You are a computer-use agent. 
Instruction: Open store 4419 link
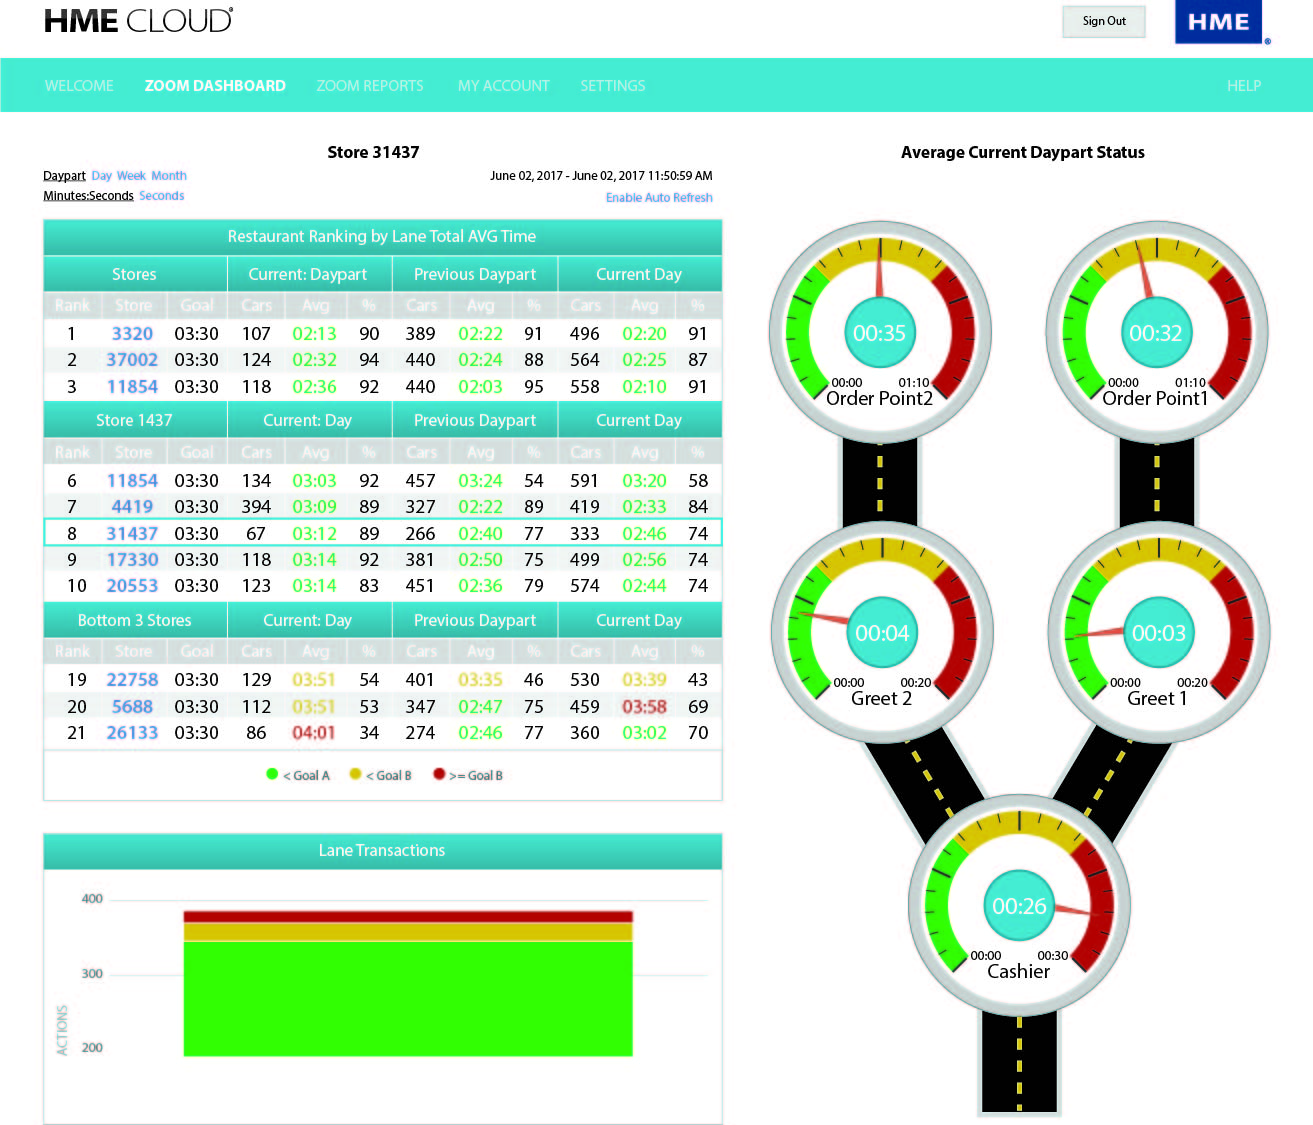click(132, 507)
